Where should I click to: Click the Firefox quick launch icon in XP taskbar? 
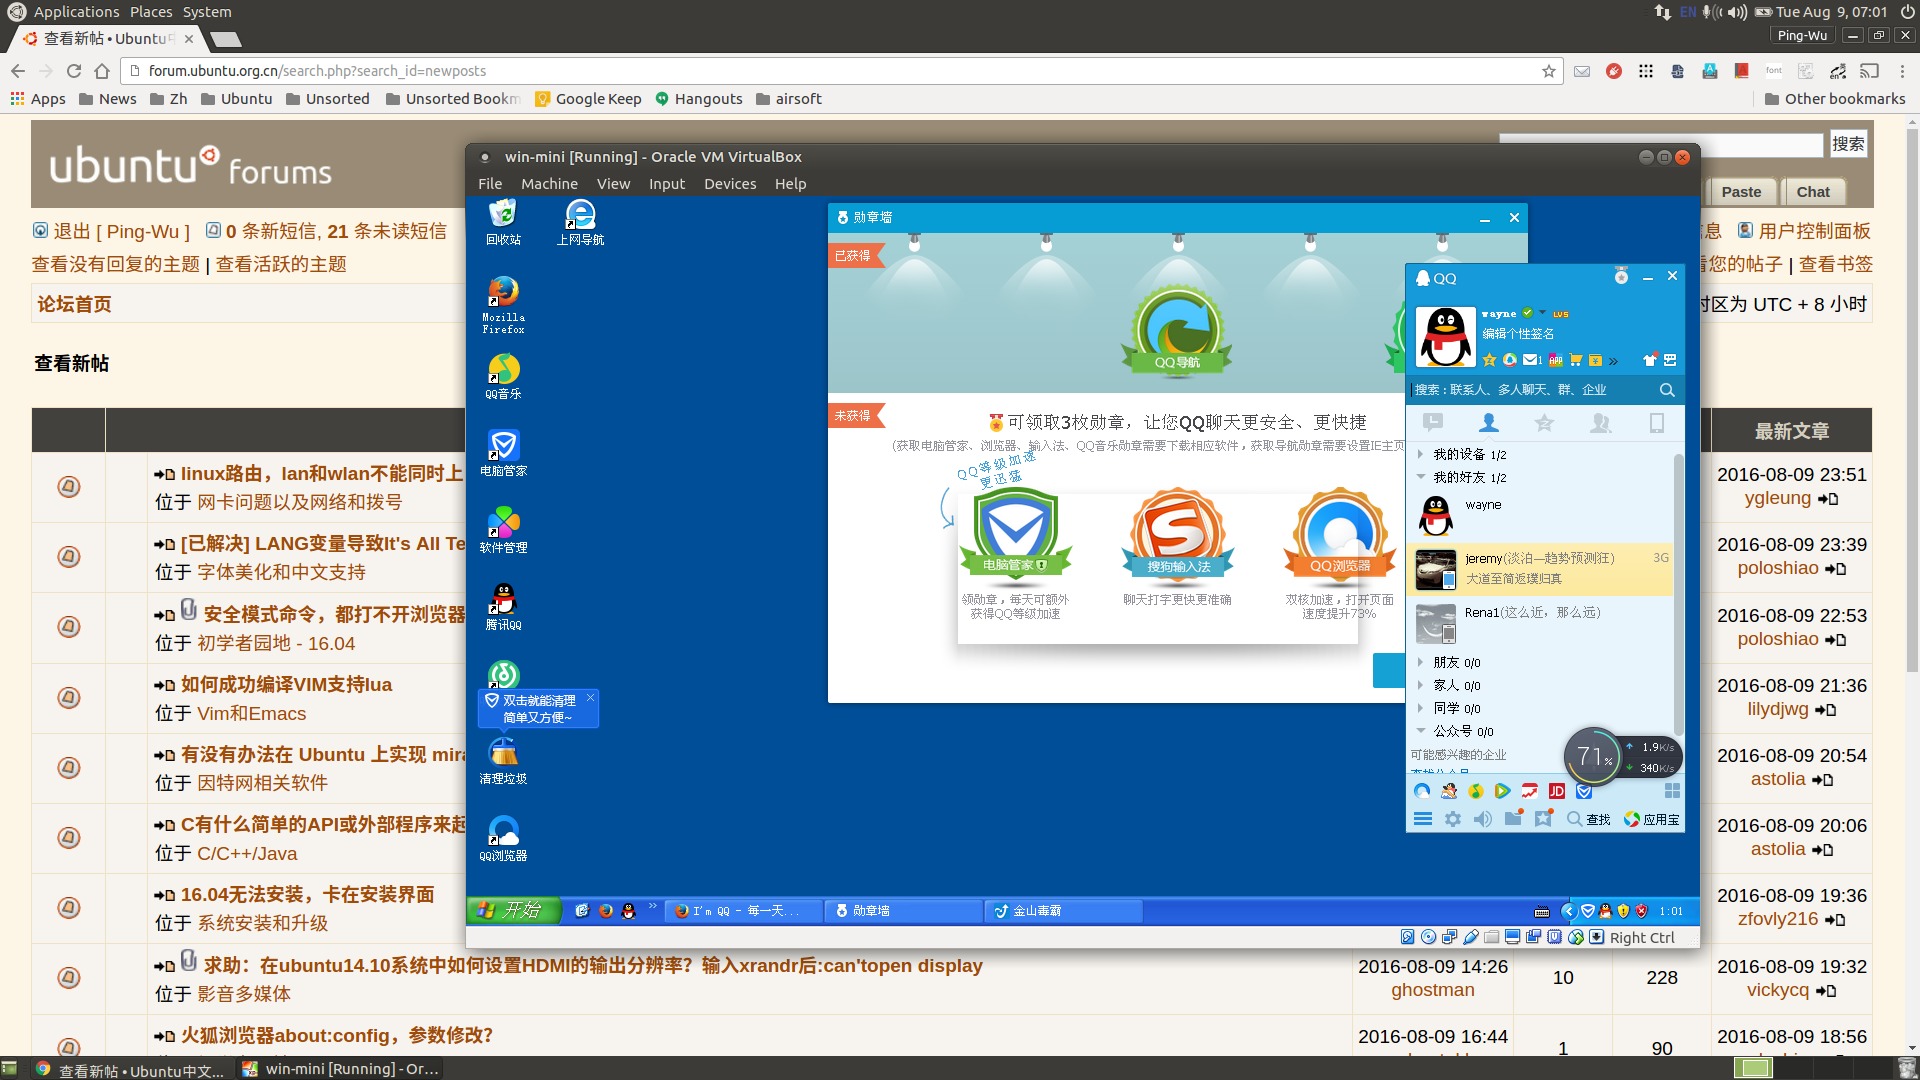(x=606, y=911)
